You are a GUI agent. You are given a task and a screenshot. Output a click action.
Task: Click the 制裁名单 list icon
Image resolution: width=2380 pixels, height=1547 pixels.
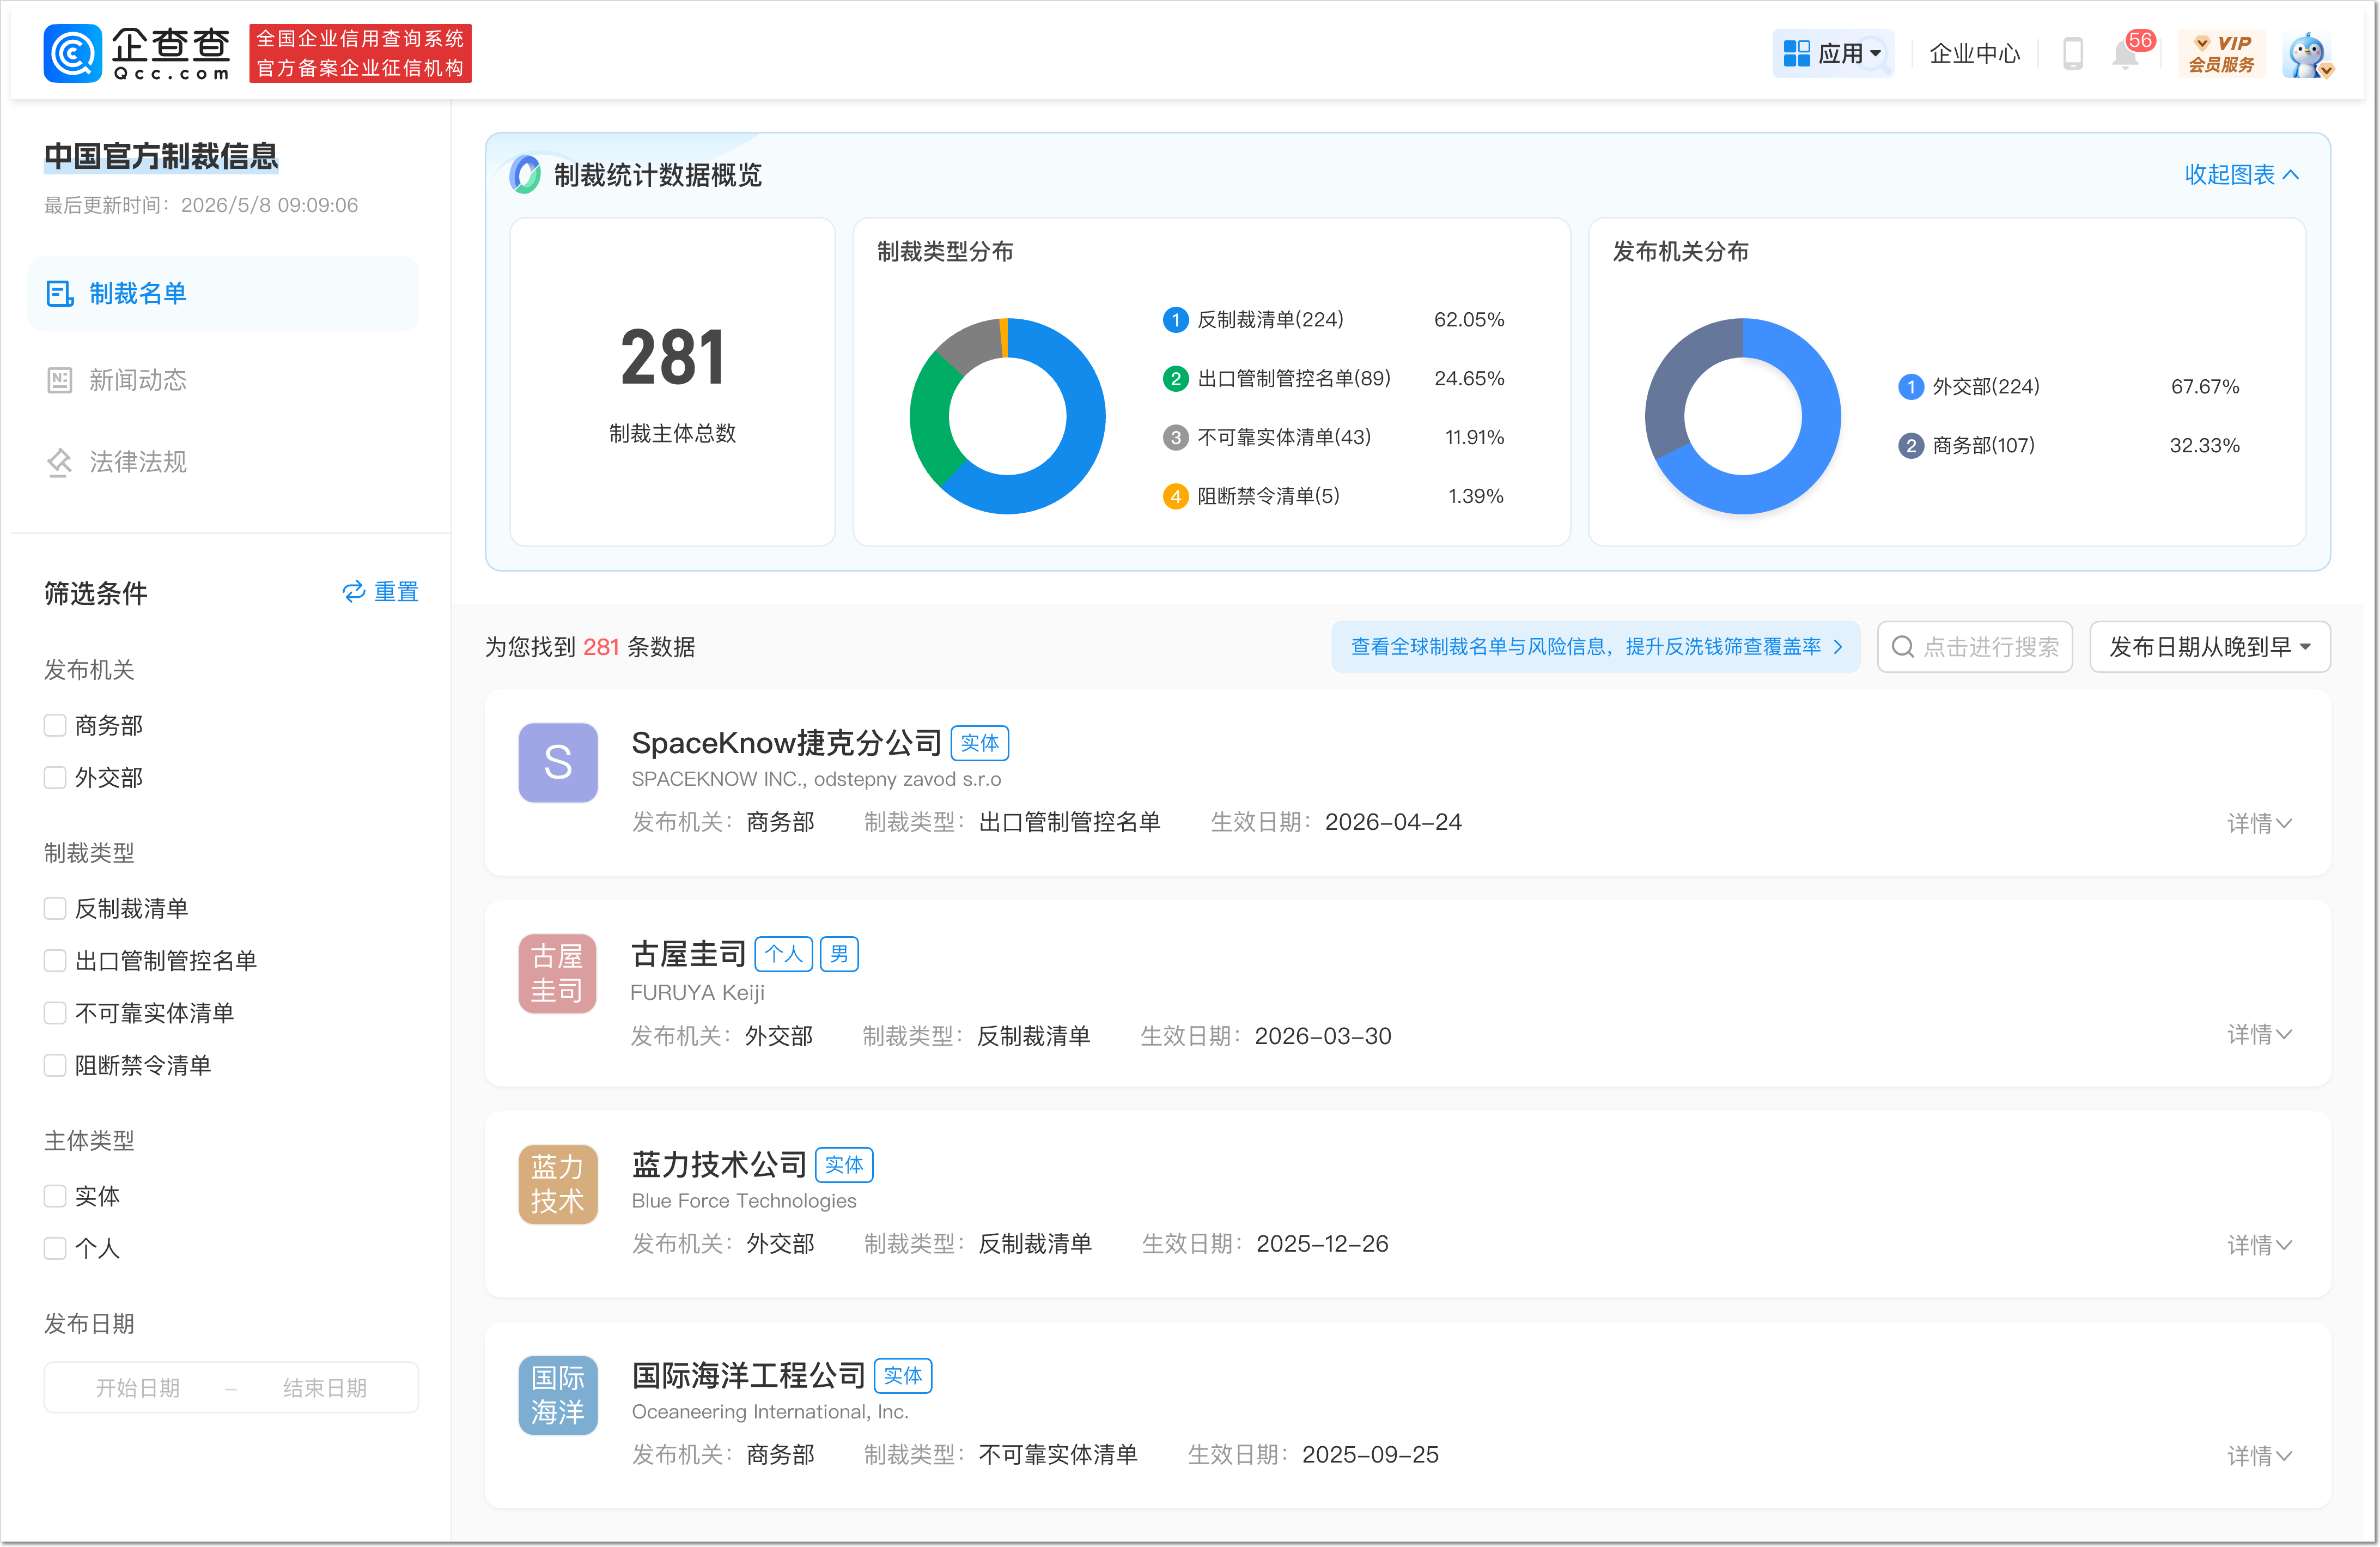pyautogui.click(x=60, y=294)
